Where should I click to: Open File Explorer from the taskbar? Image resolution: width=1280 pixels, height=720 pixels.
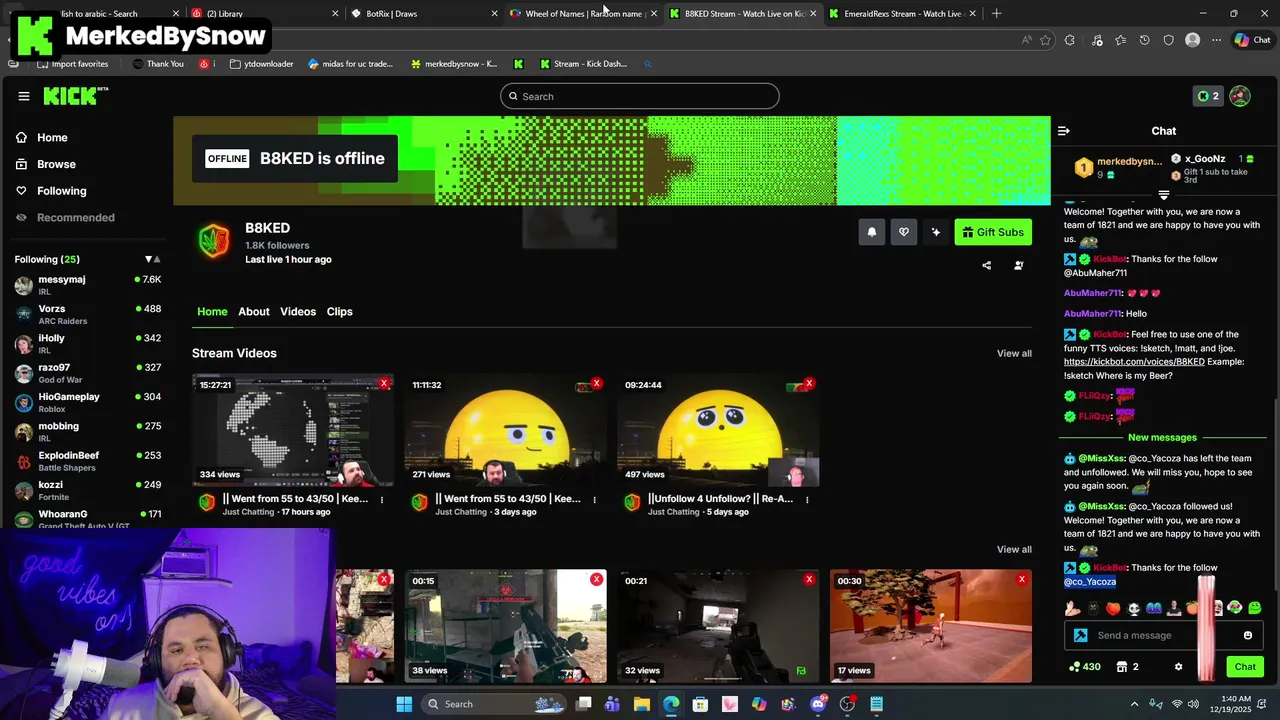pyautogui.click(x=642, y=704)
